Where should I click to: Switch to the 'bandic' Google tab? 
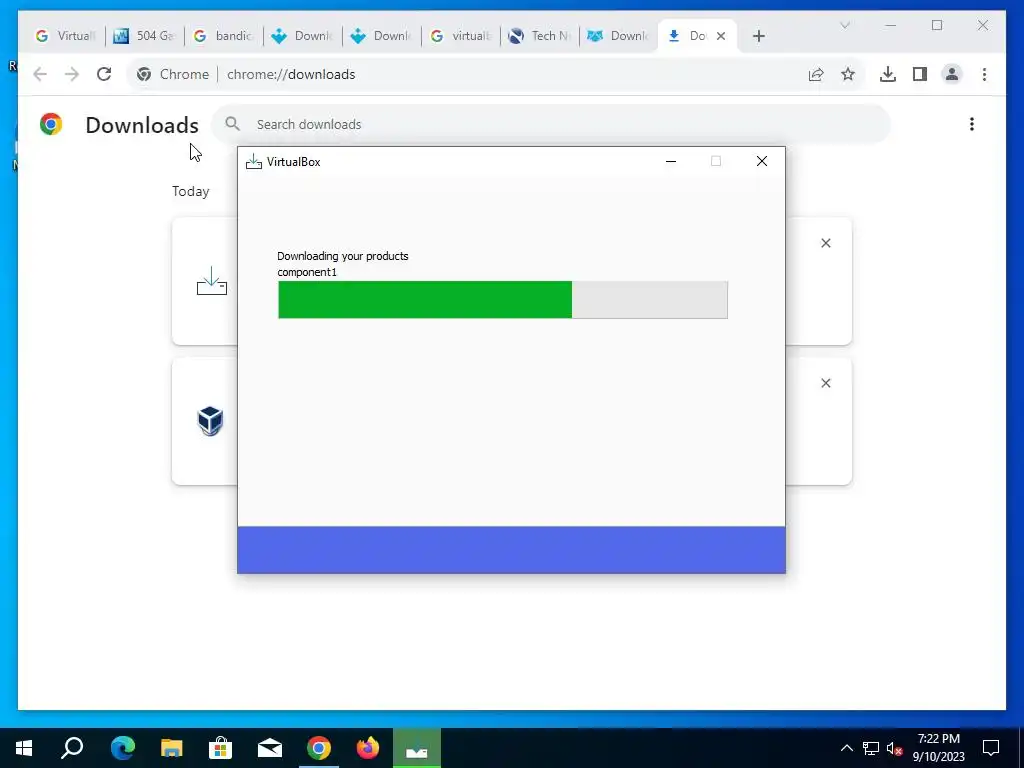[223, 36]
